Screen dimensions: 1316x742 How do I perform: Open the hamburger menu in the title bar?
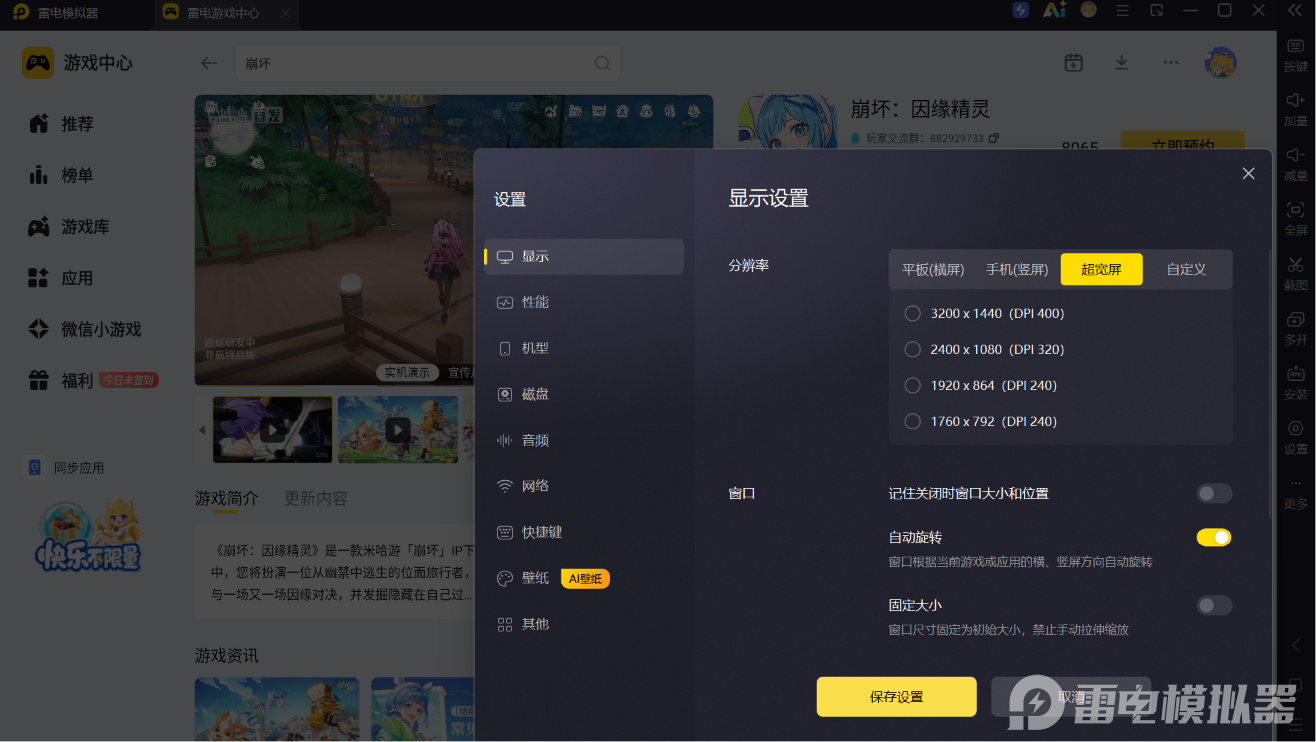coord(1123,10)
